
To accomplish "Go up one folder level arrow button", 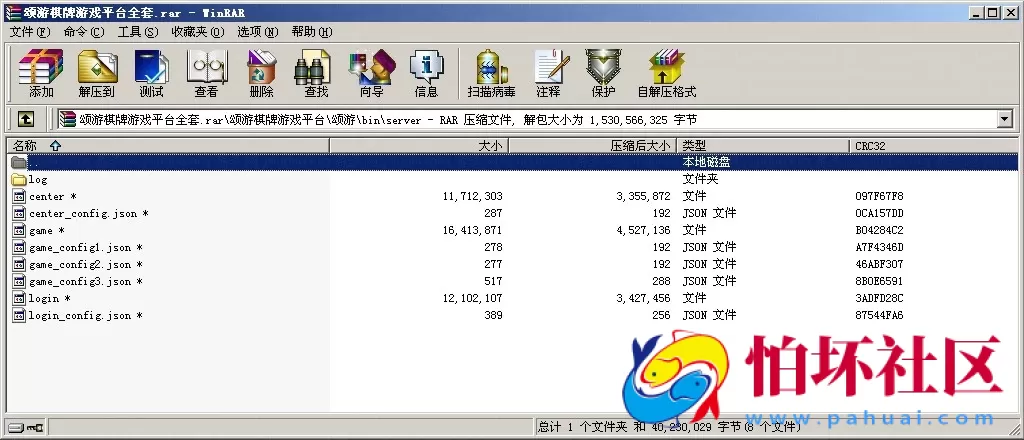I will pyautogui.click(x=25, y=119).
